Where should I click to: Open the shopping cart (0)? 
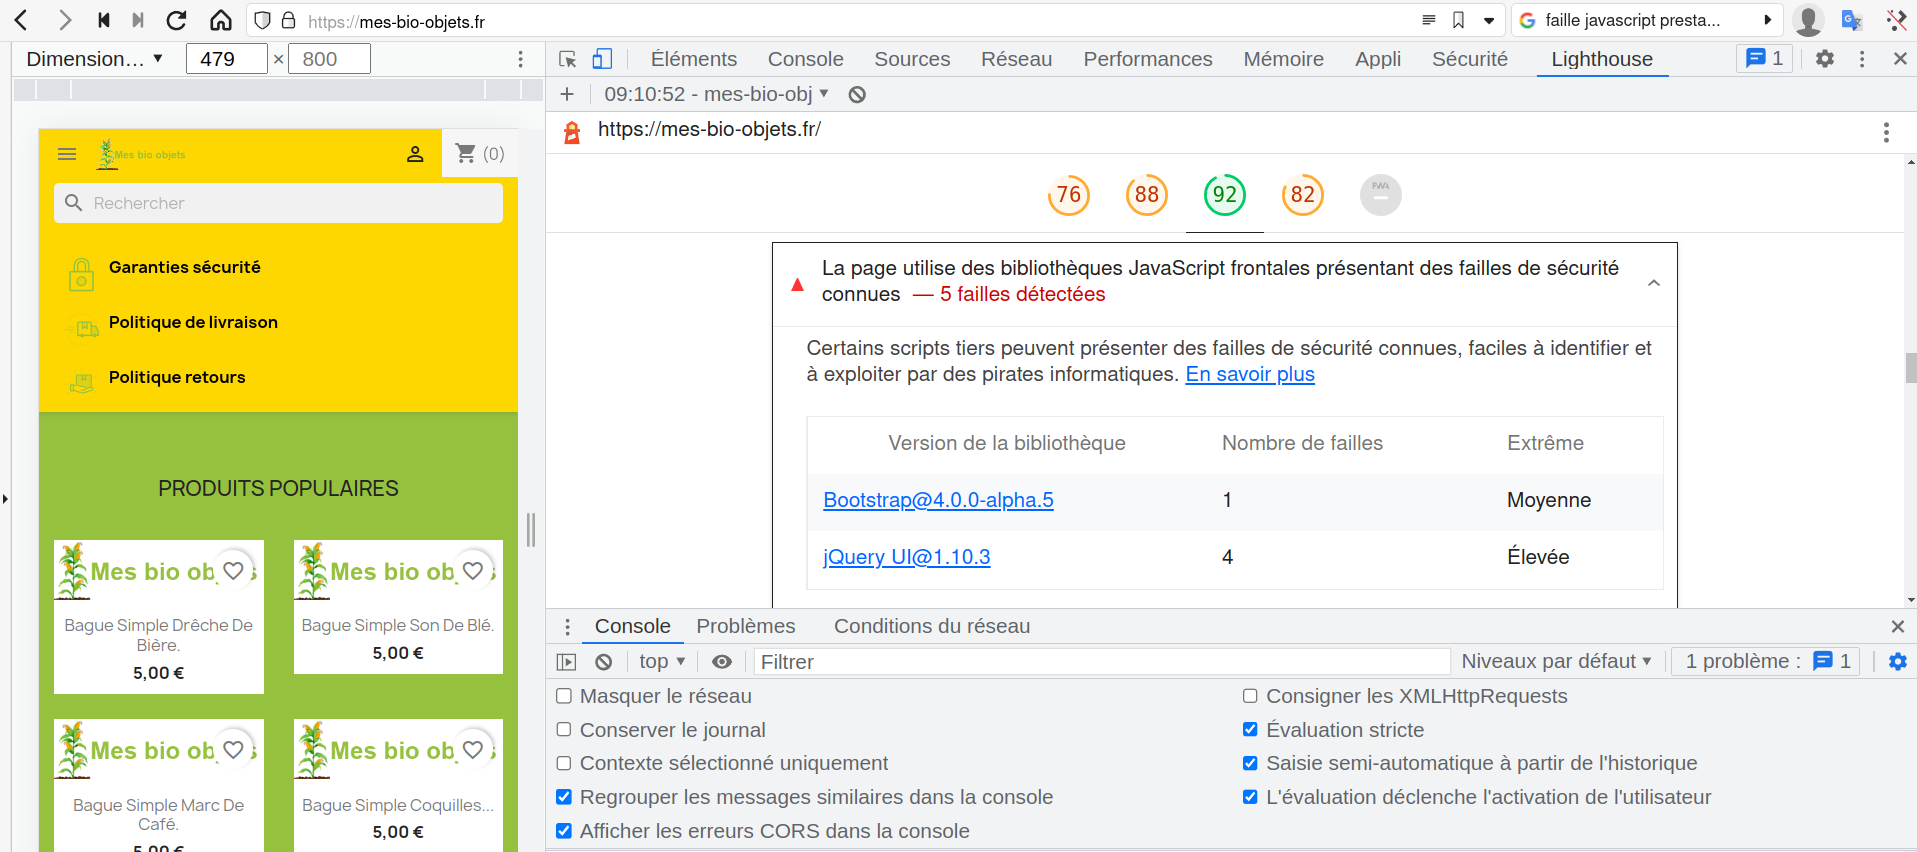(x=480, y=154)
